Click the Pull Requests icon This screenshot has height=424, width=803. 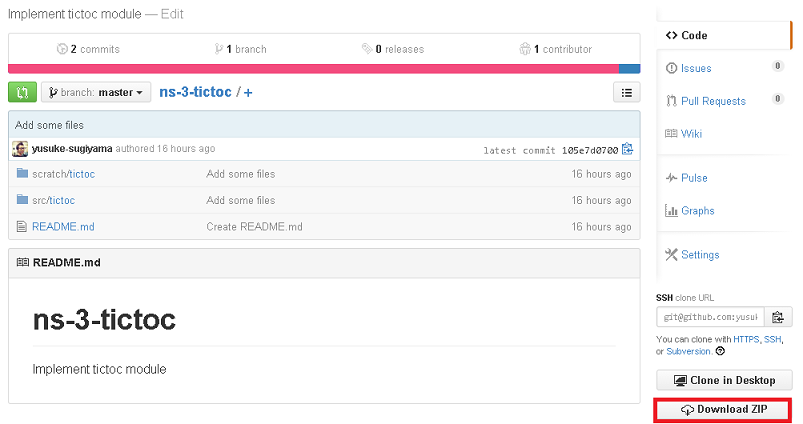(671, 101)
